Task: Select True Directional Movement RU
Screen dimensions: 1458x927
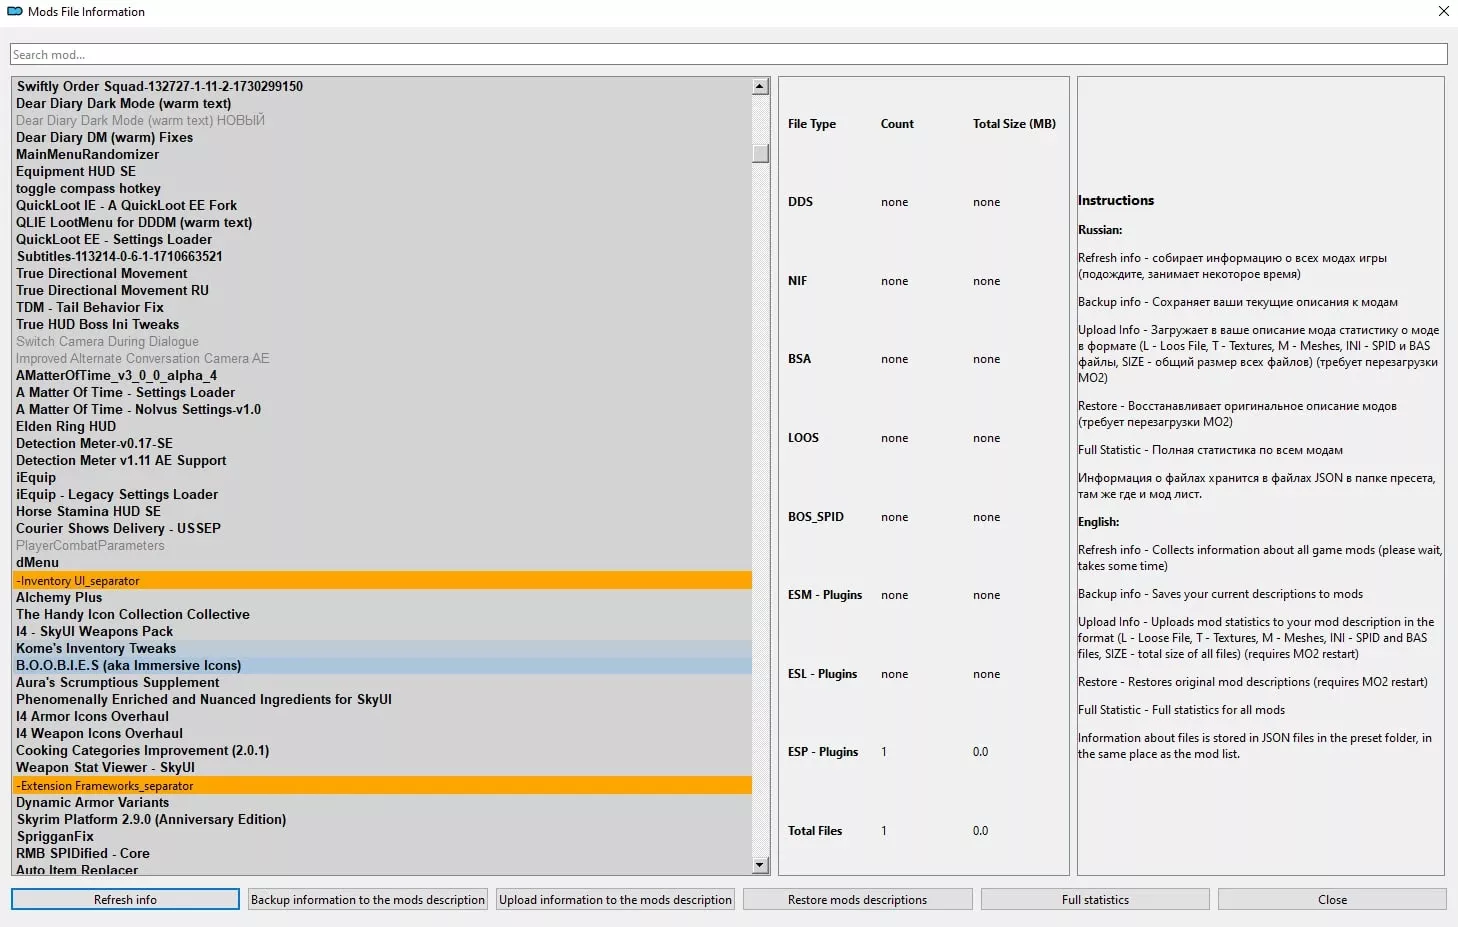Action: click(x=113, y=290)
